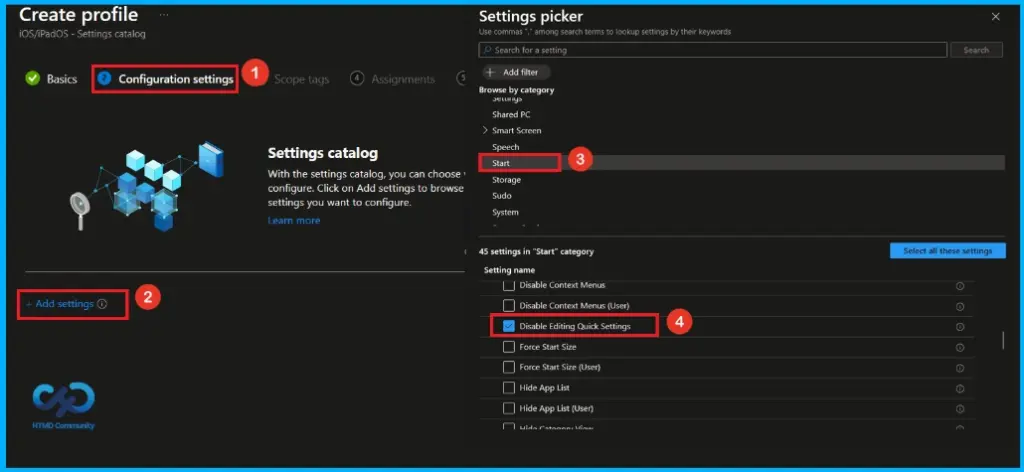Click the Add filter button
Image resolution: width=1024 pixels, height=472 pixels.
tap(516, 72)
